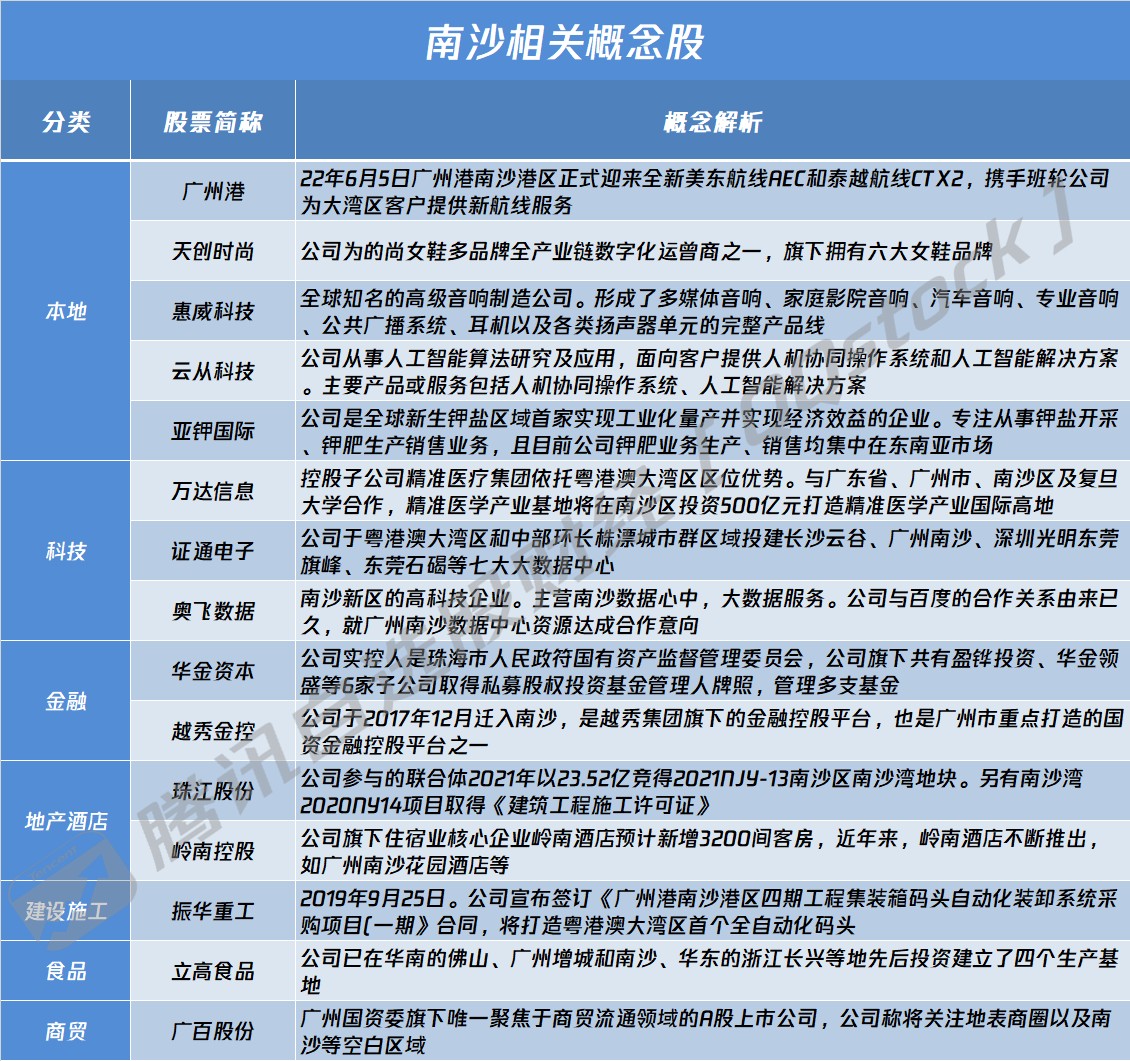Image resolution: width=1130 pixels, height=1061 pixels.
Task: Select stock name 云从科技
Action: (x=213, y=371)
